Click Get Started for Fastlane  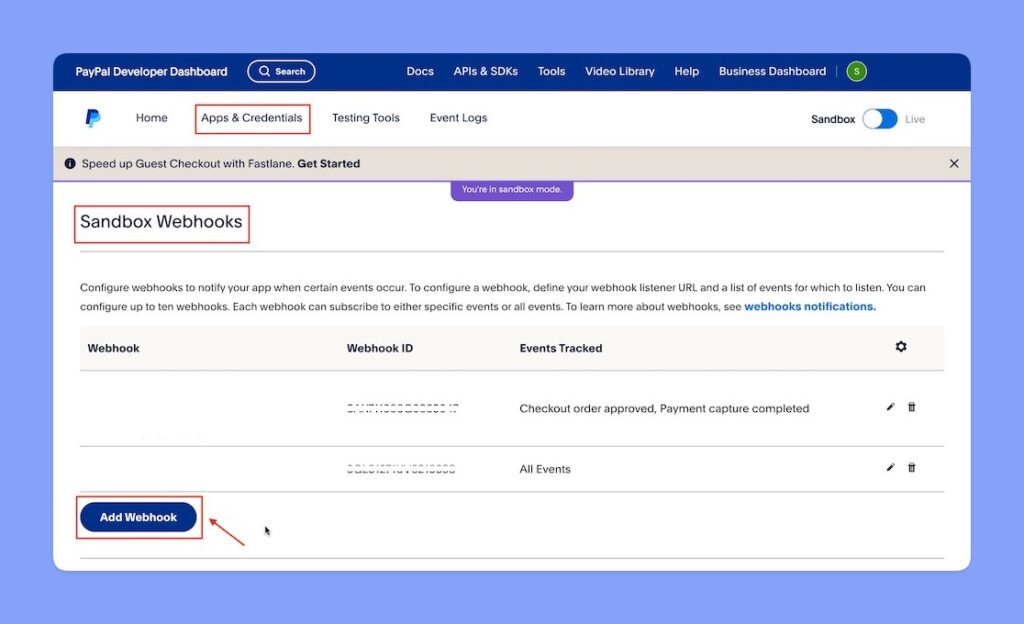point(329,163)
